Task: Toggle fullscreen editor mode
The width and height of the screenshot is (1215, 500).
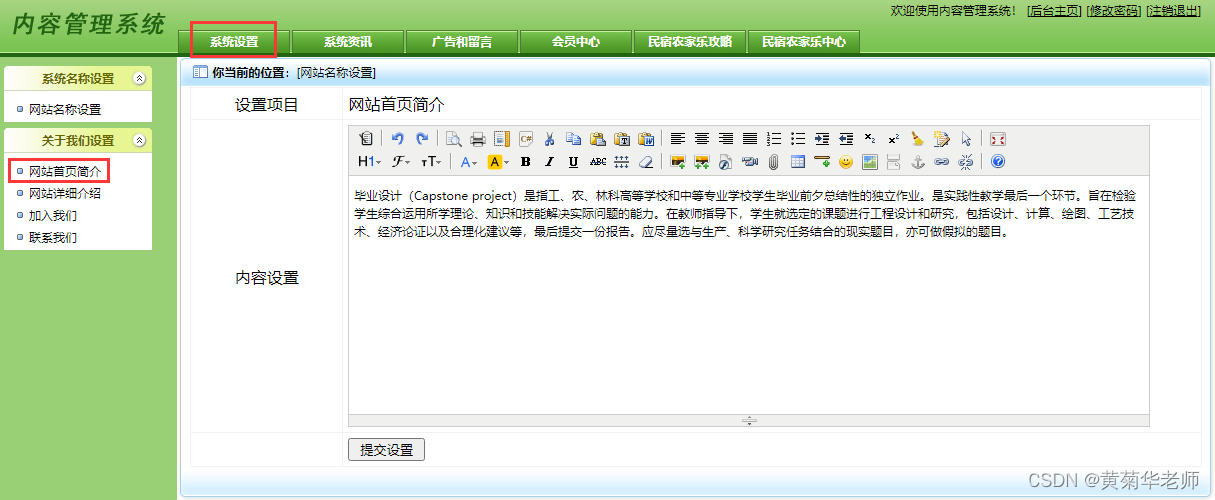Action: tap(997, 139)
